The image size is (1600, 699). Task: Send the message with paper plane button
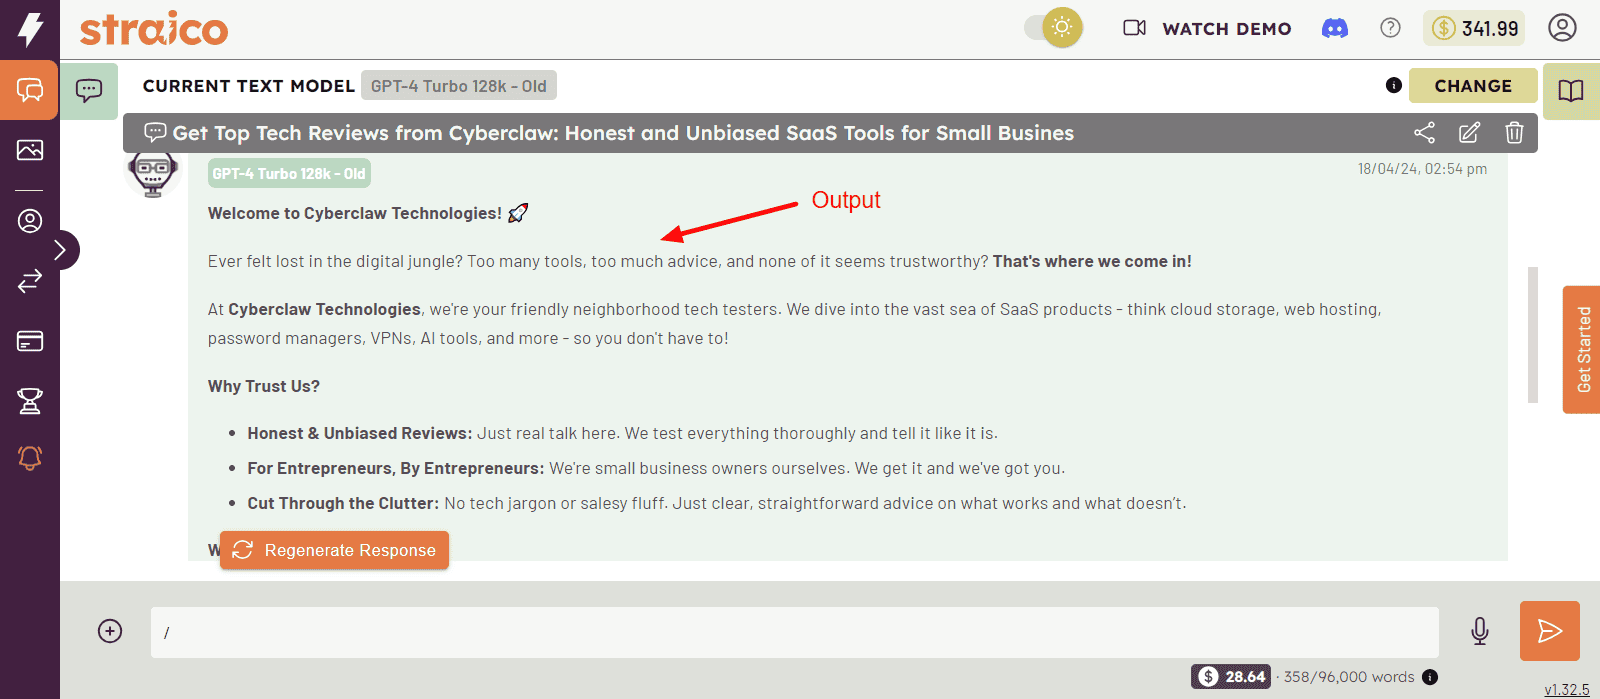(1550, 631)
